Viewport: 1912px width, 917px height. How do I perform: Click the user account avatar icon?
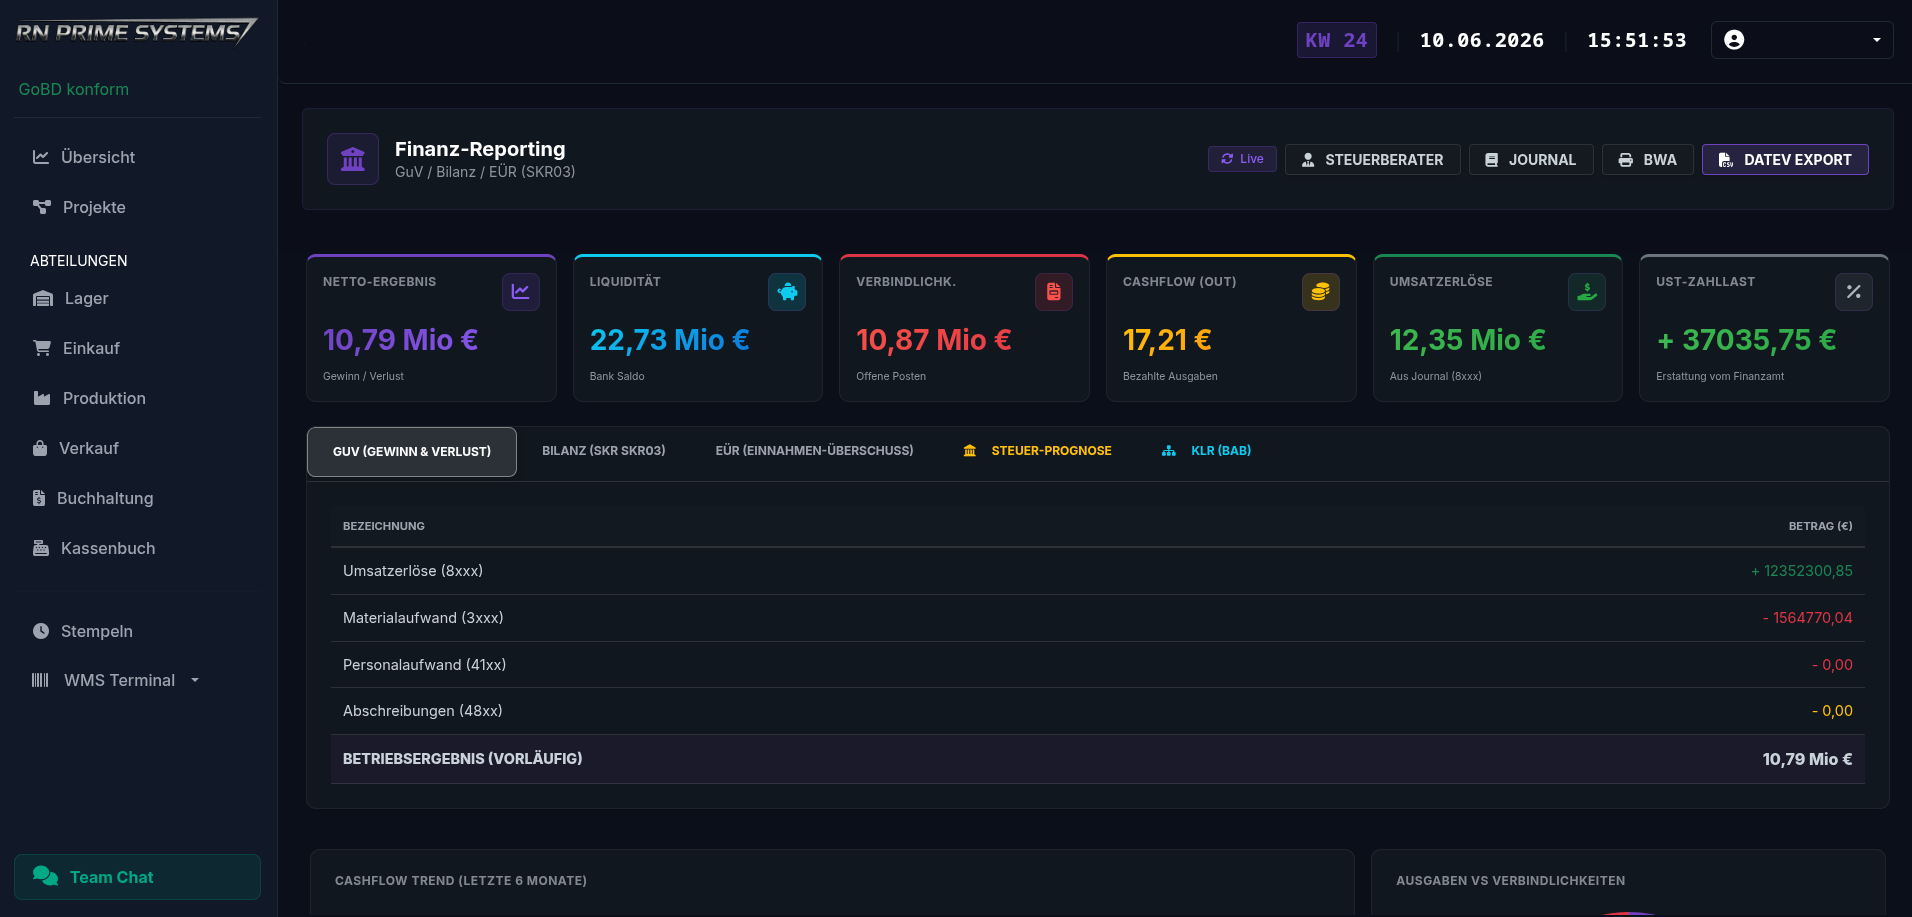(1735, 40)
